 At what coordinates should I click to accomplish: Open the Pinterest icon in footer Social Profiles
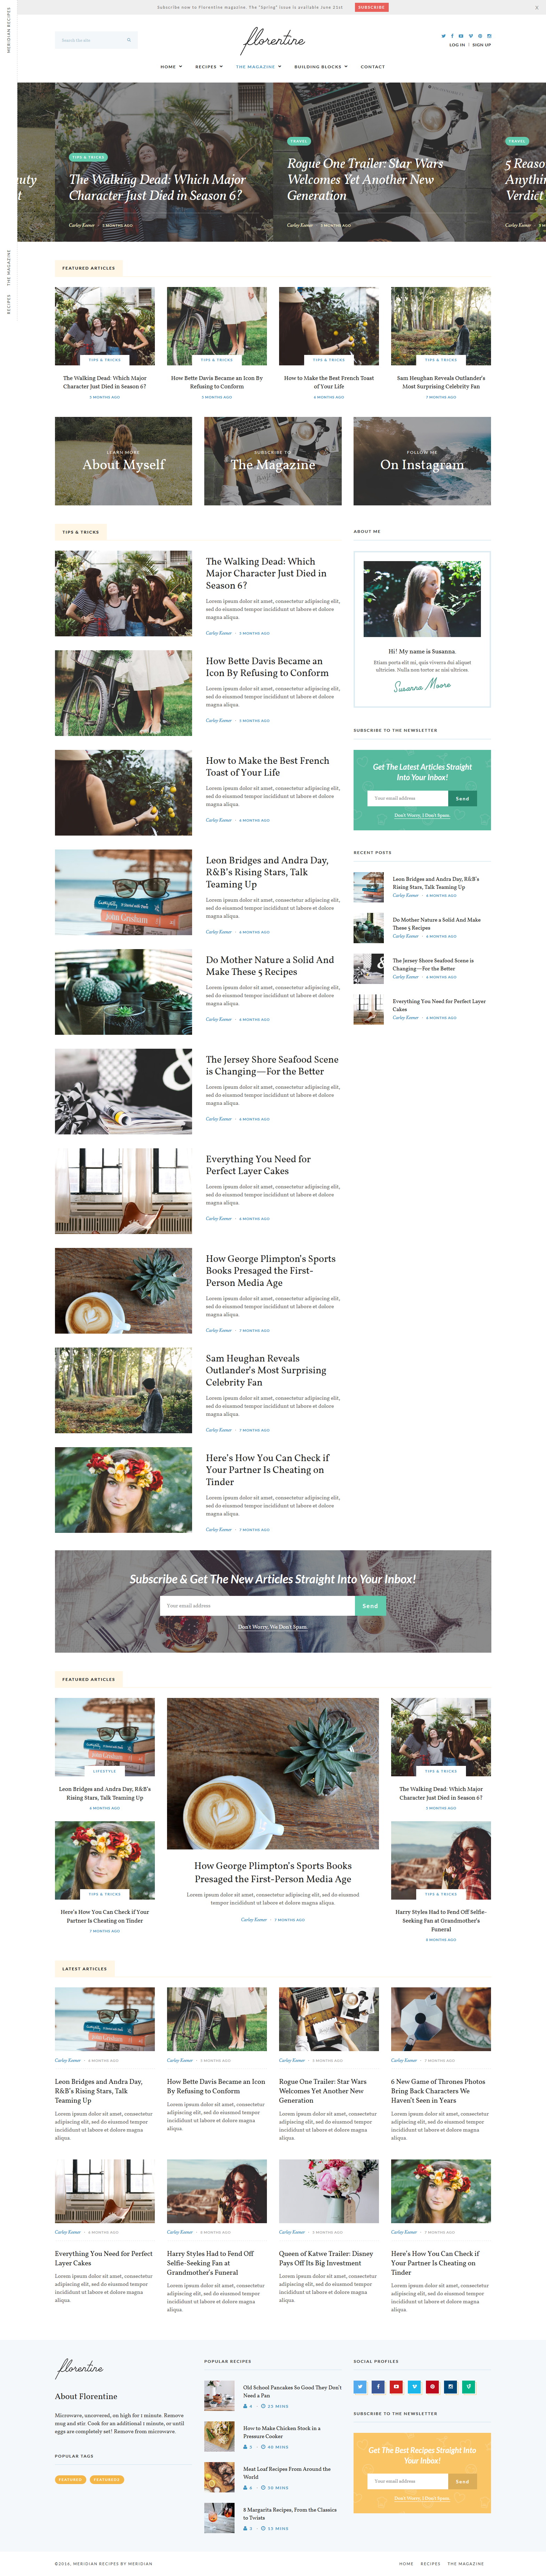click(x=432, y=2387)
